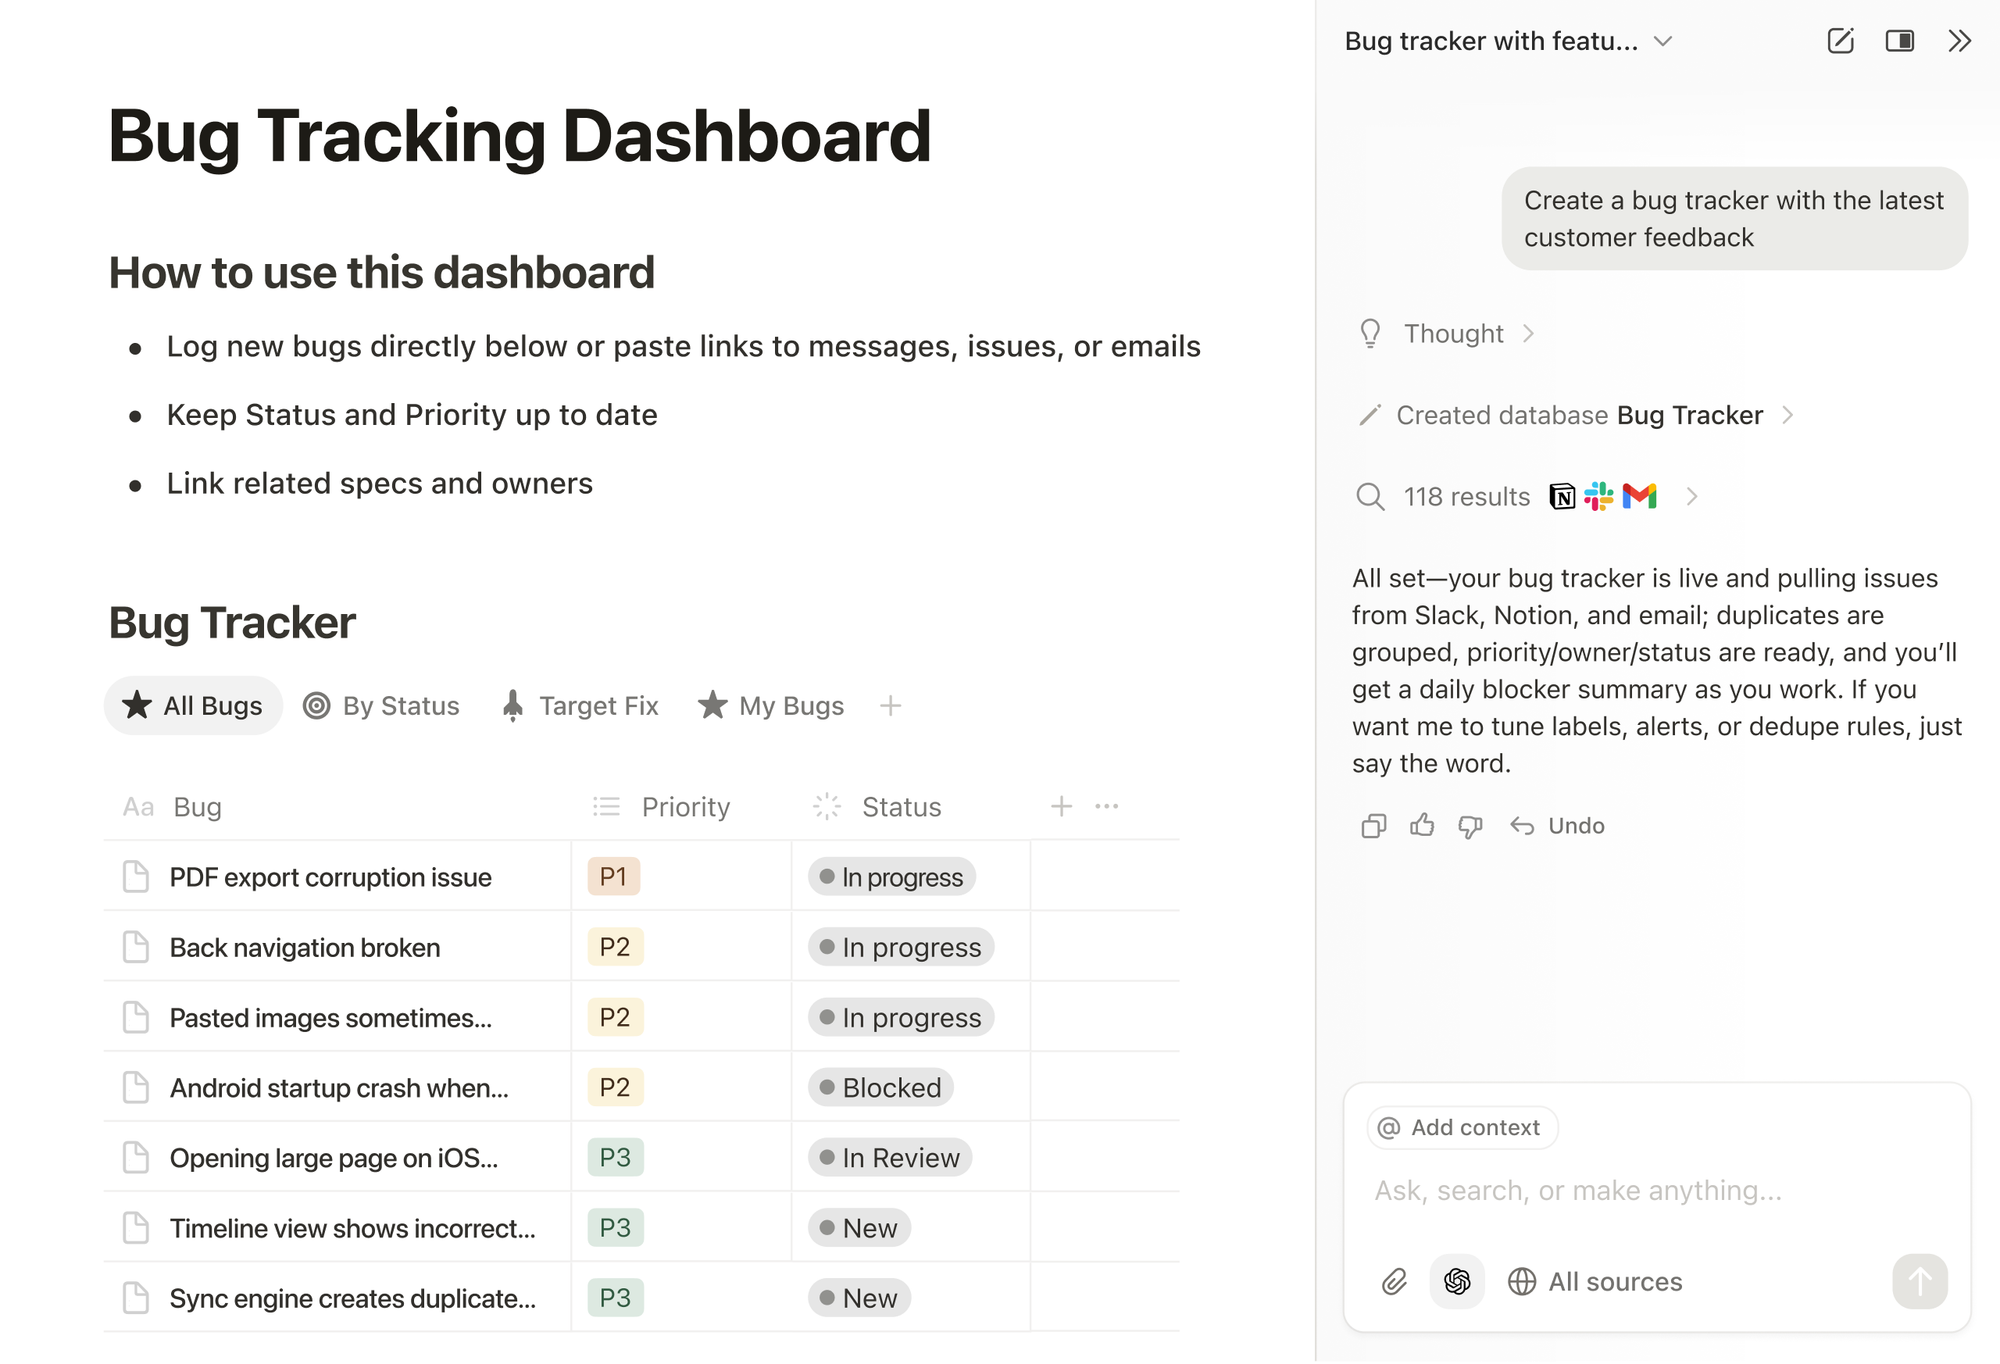Click the Gmail source icon next to 118 results
This screenshot has width=2000, height=1364.
pyautogui.click(x=1640, y=496)
